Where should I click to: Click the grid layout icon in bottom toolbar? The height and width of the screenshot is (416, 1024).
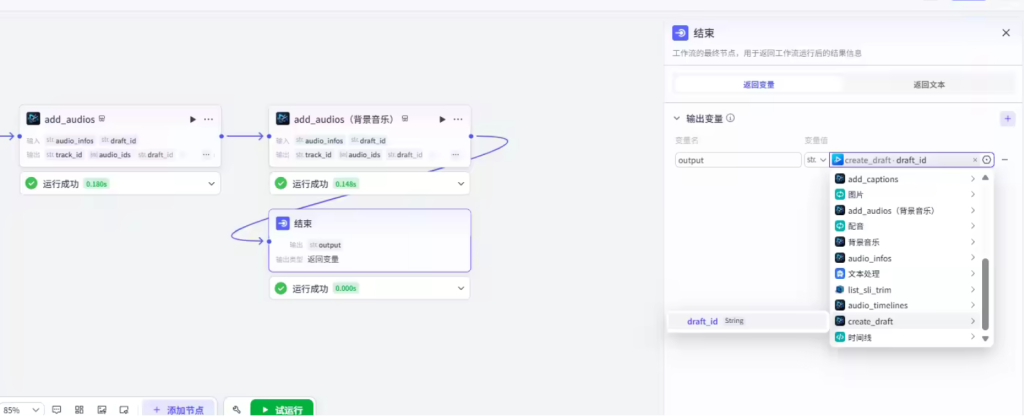79,409
